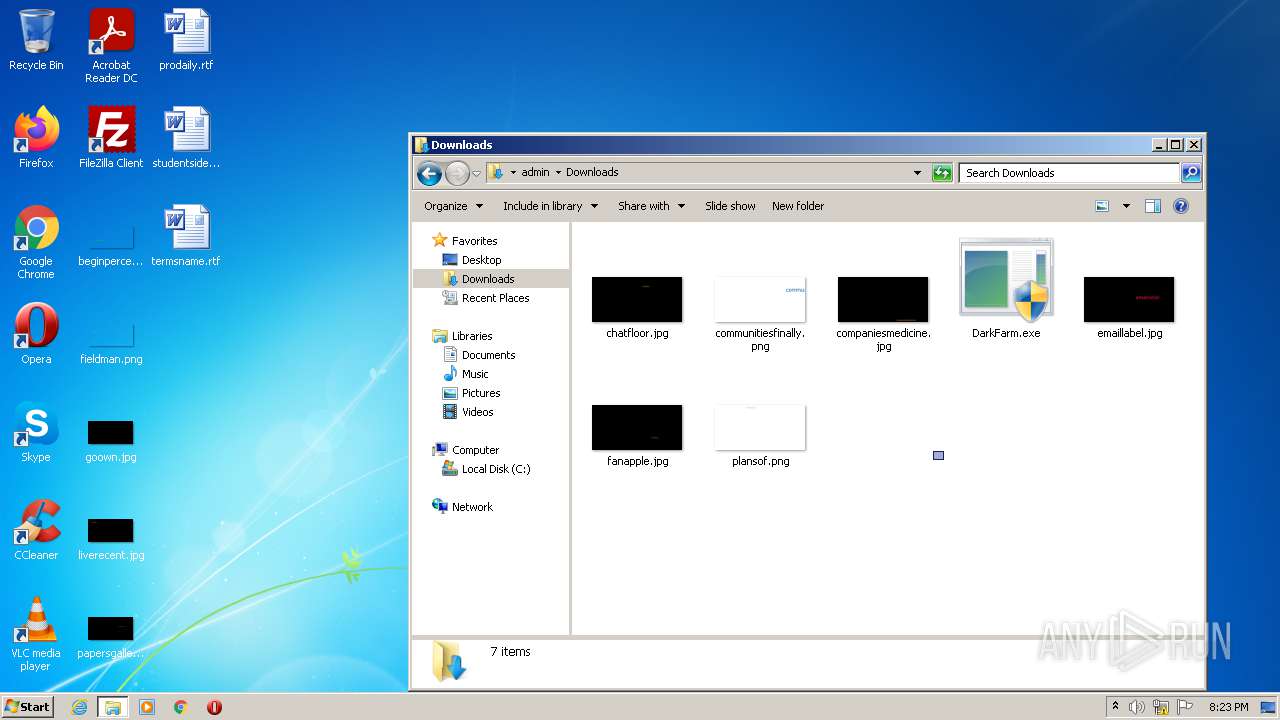This screenshot has width=1280, height=720.
Task: Refresh the Downloads folder view
Action: (942, 173)
